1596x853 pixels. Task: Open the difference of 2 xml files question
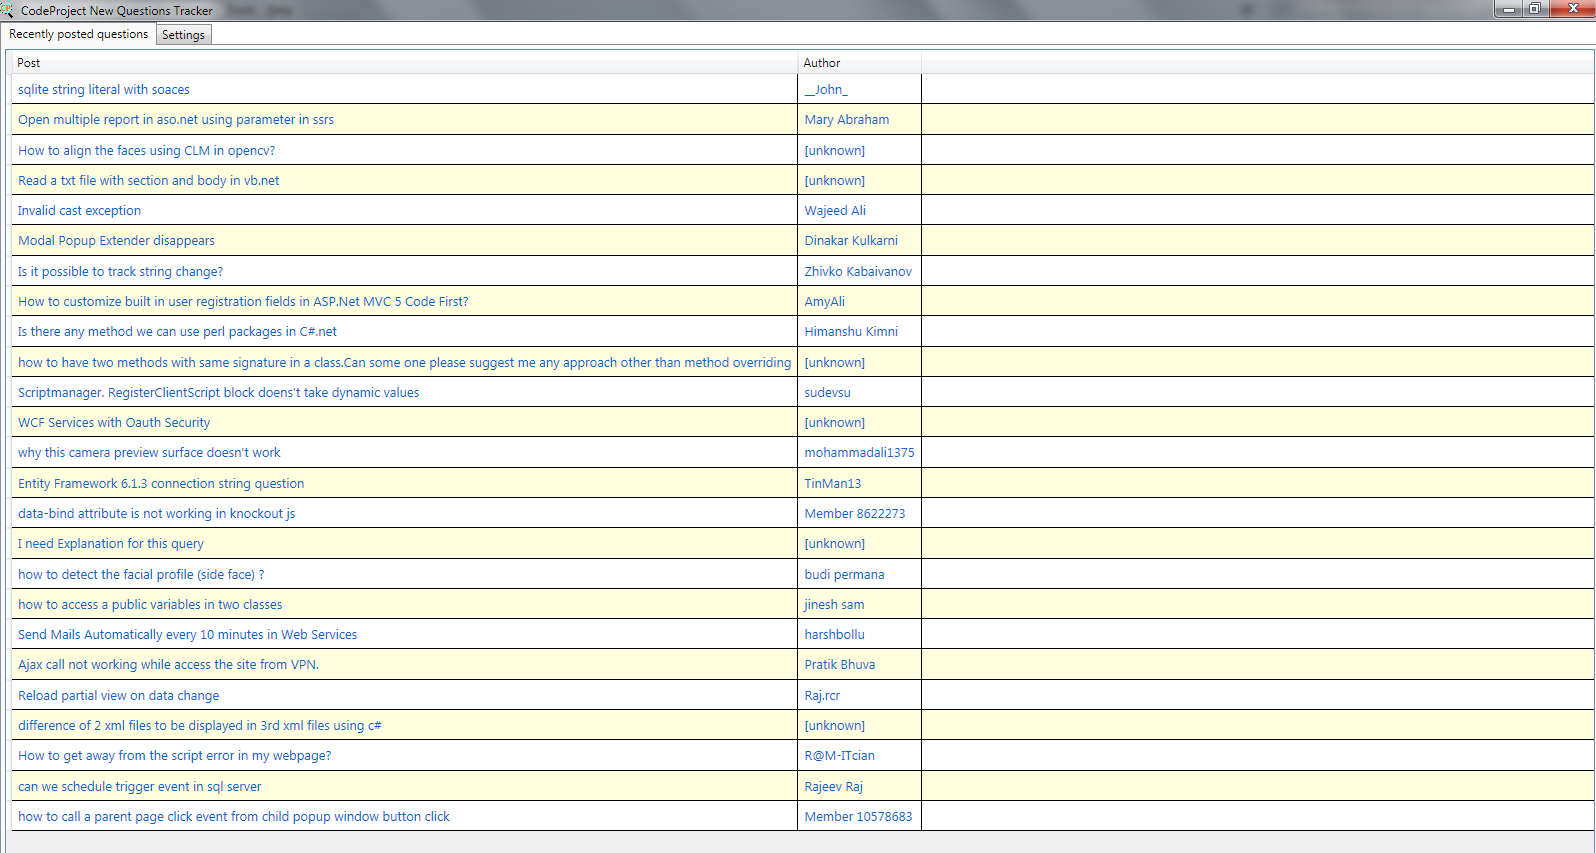click(x=200, y=726)
